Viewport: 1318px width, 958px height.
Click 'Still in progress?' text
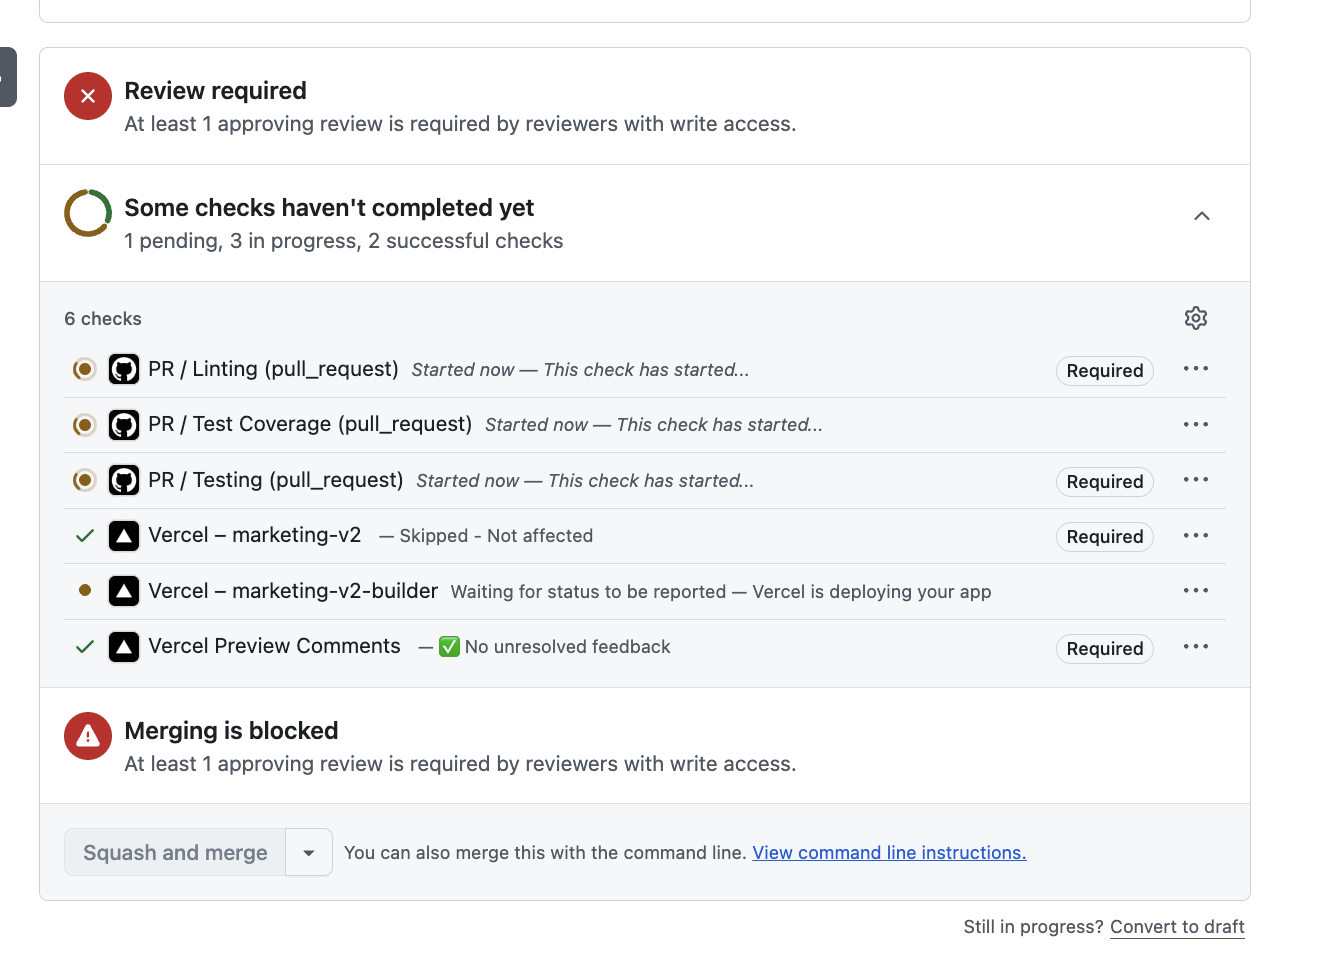point(1033,927)
